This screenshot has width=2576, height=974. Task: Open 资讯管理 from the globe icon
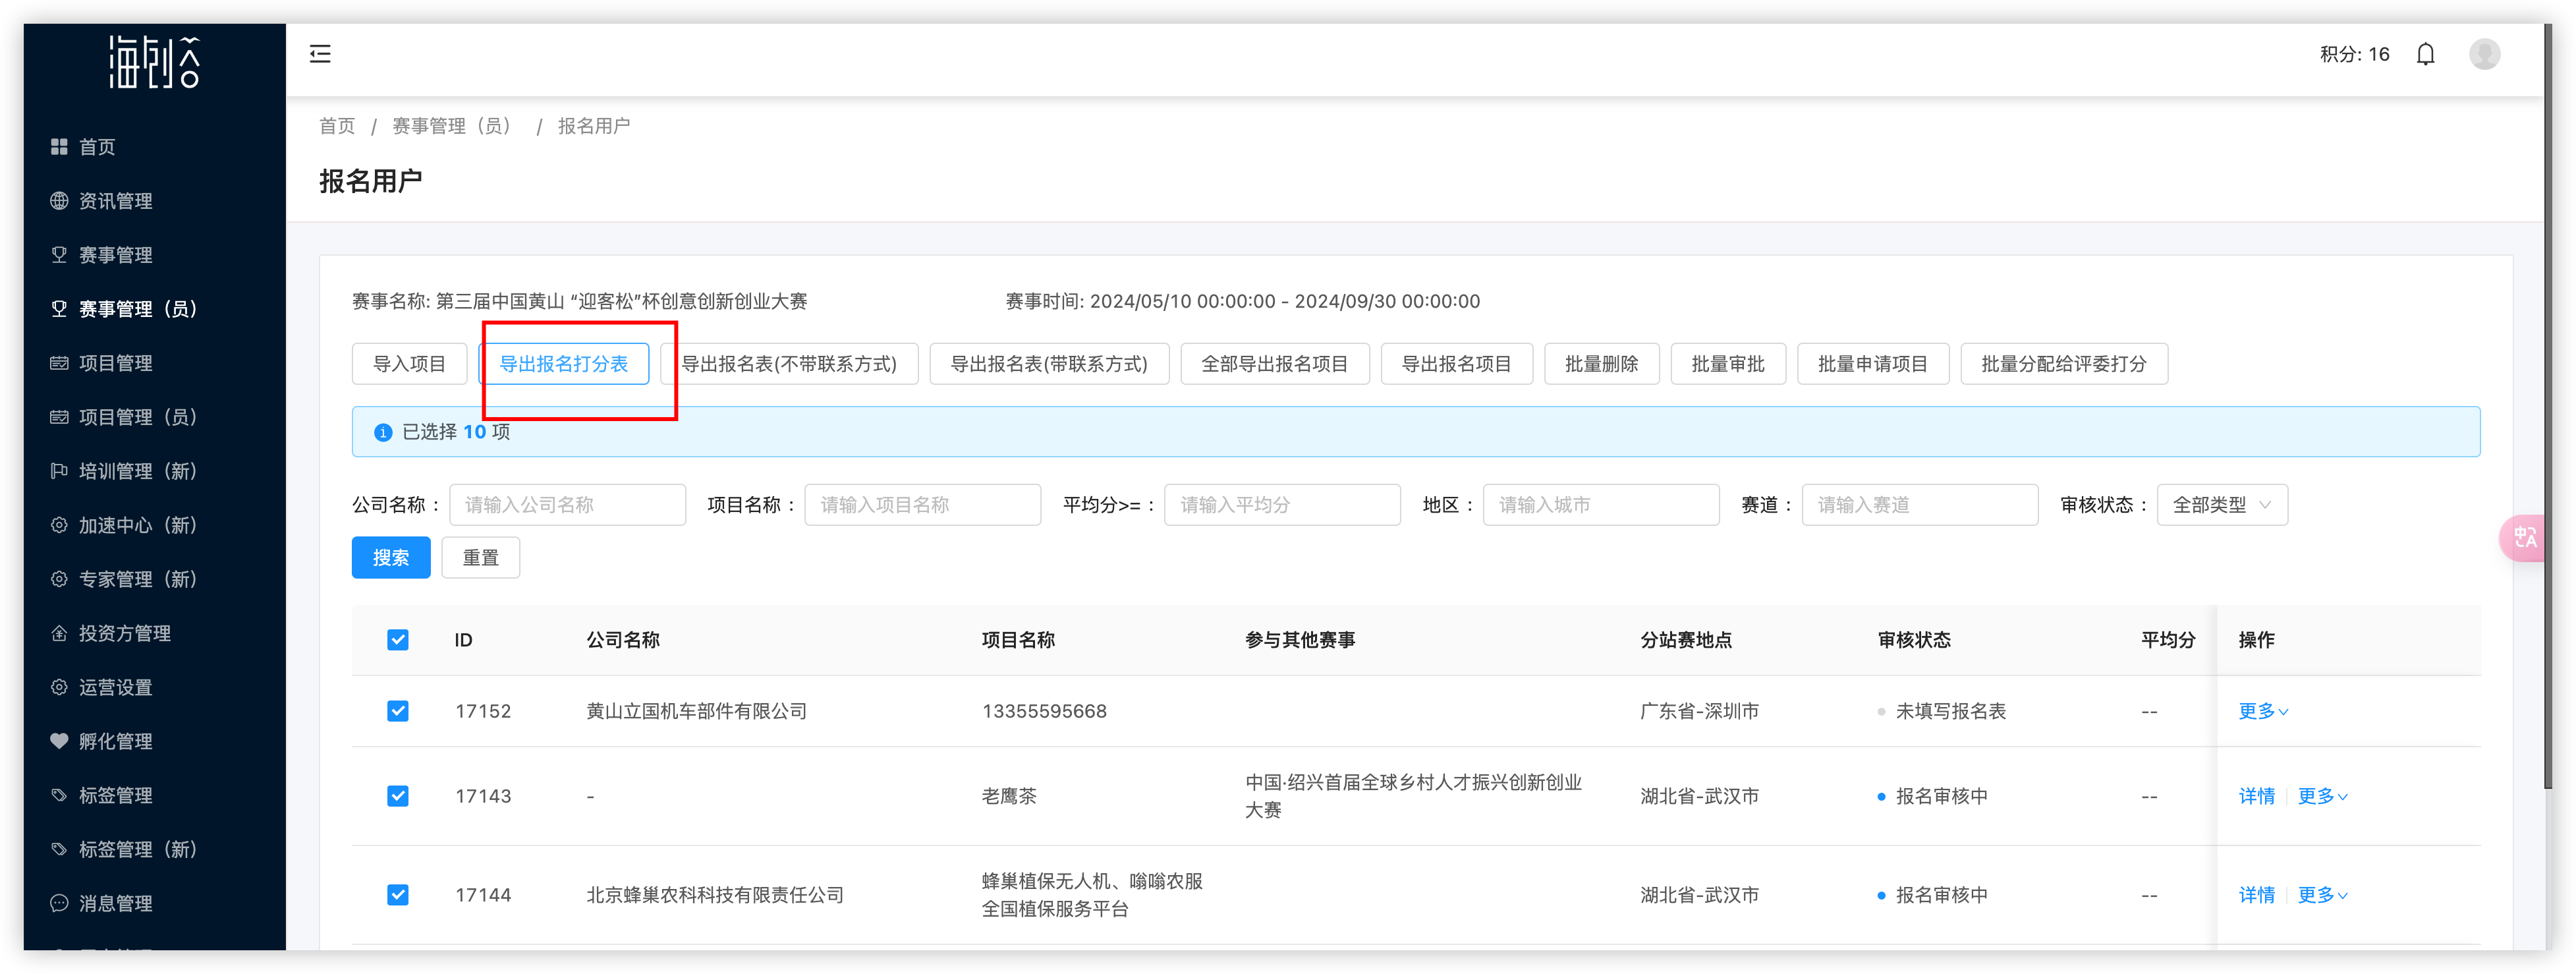(60, 201)
